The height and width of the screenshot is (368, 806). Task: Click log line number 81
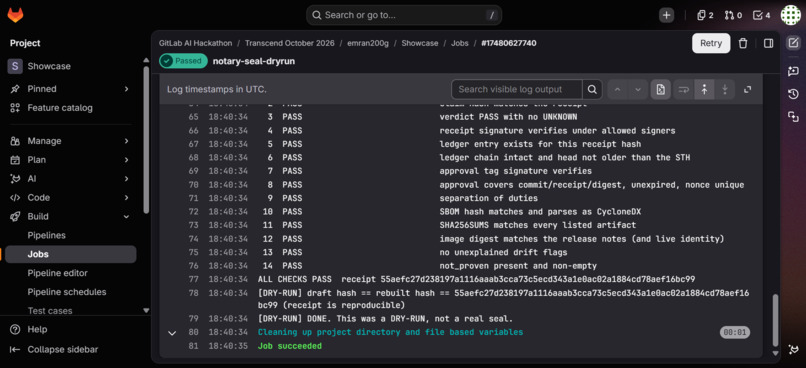[193, 346]
